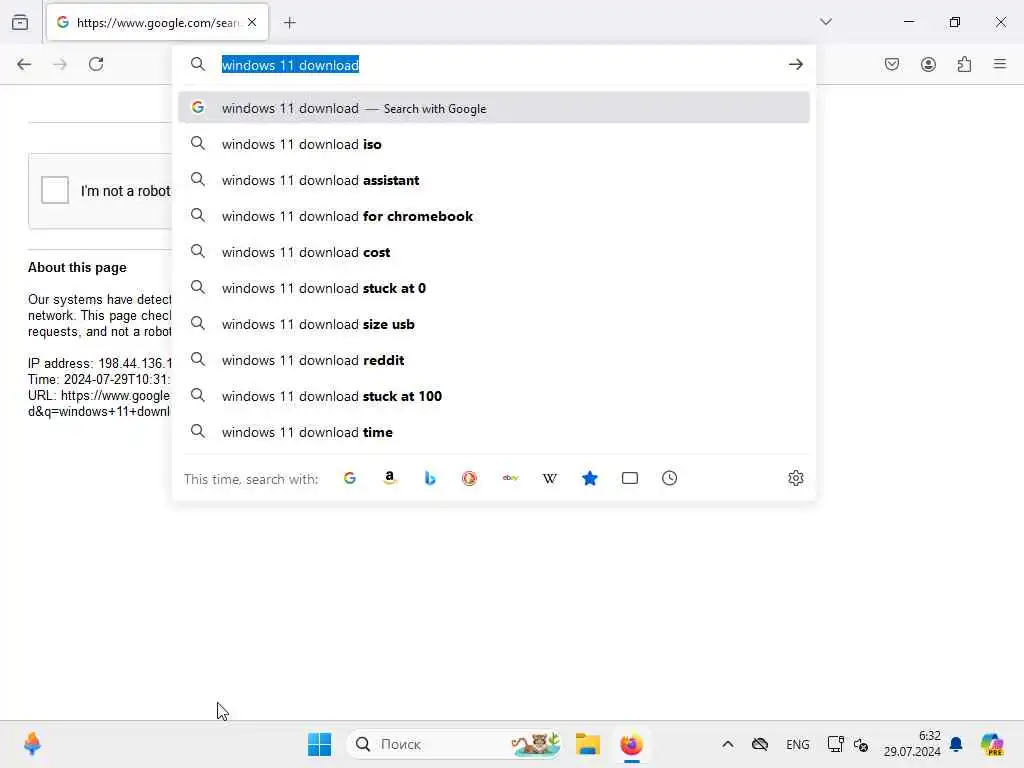Click Firefox icon in taskbar
The width and height of the screenshot is (1024, 768).
tap(632, 744)
